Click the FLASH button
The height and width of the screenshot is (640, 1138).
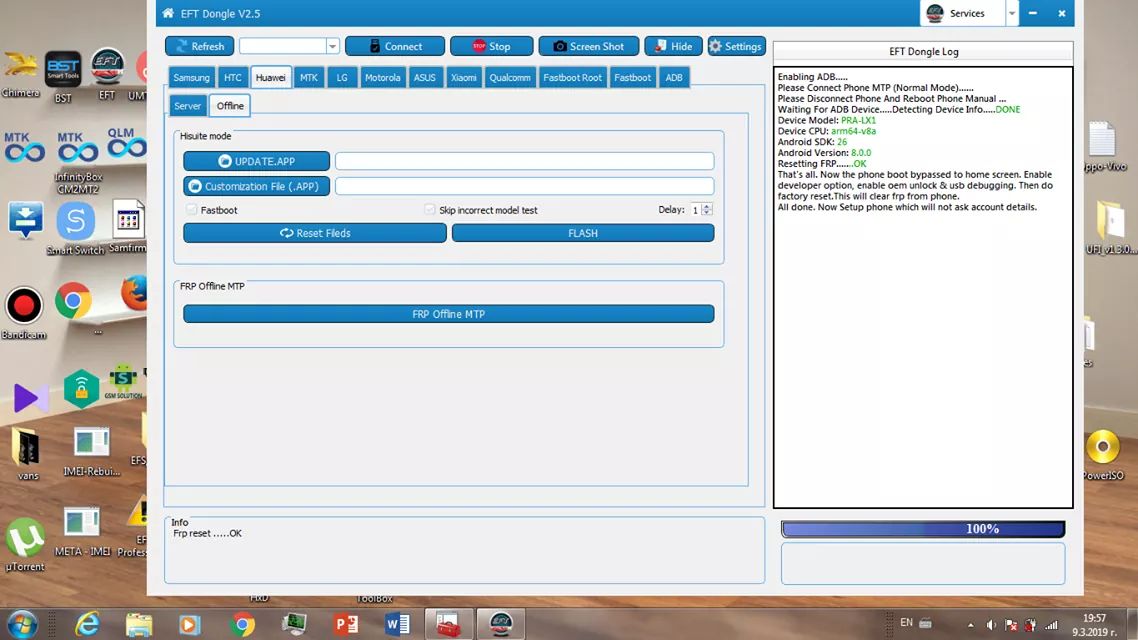[x=583, y=233]
